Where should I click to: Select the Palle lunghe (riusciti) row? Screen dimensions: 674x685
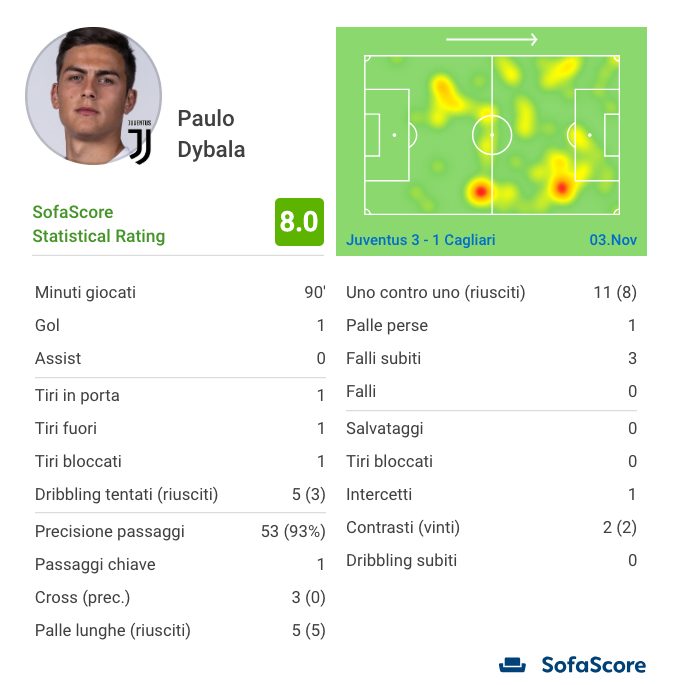[x=180, y=630]
